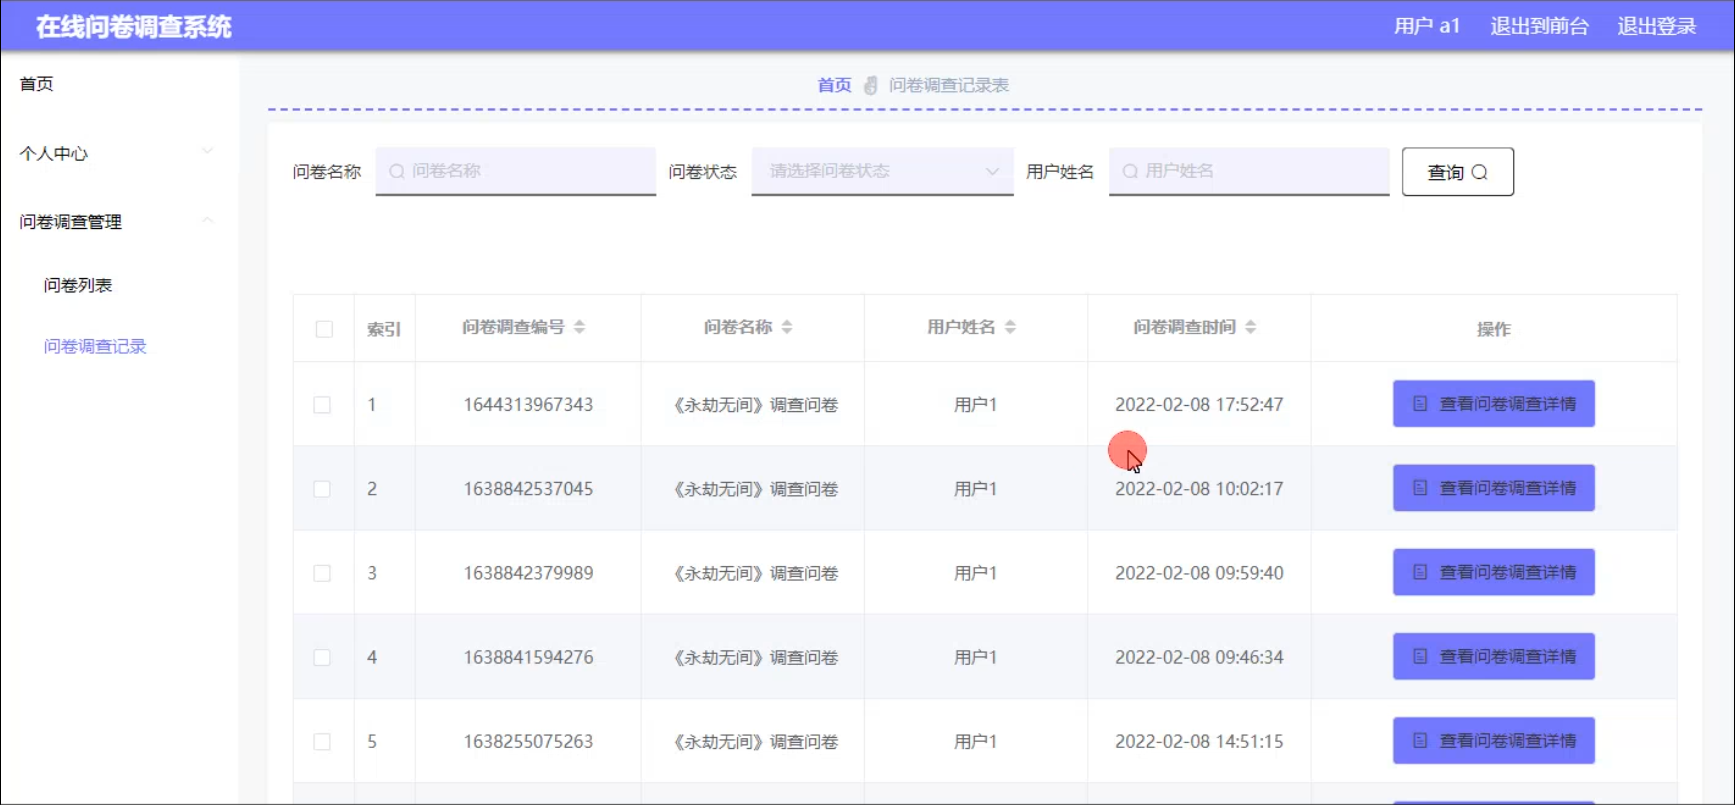This screenshot has height=805, width=1735.
Task: Click number cell 1638255075263
Action: pyautogui.click(x=528, y=742)
